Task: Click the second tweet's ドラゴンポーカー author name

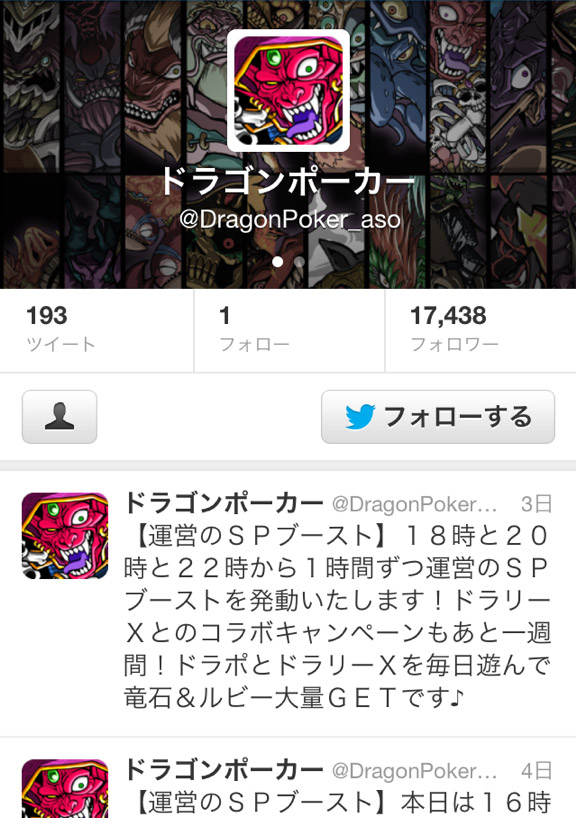Action: click(x=224, y=769)
